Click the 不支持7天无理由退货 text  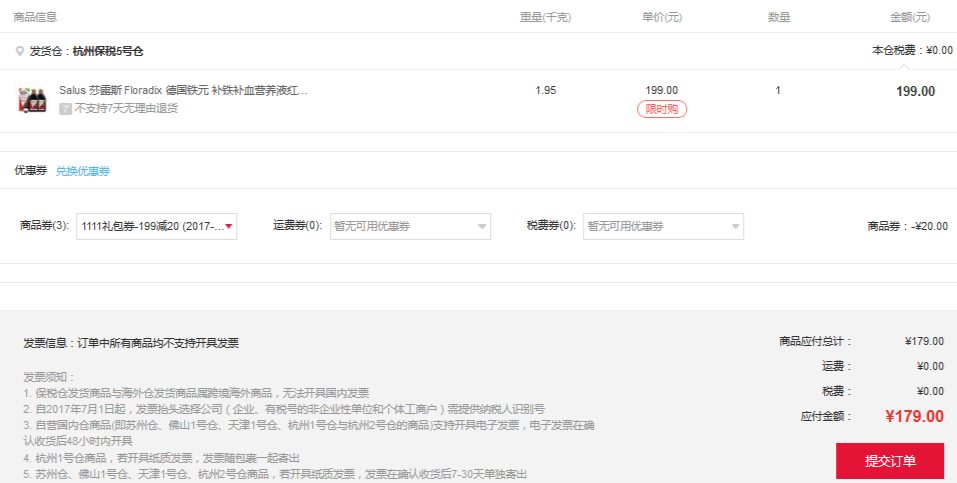coord(126,109)
